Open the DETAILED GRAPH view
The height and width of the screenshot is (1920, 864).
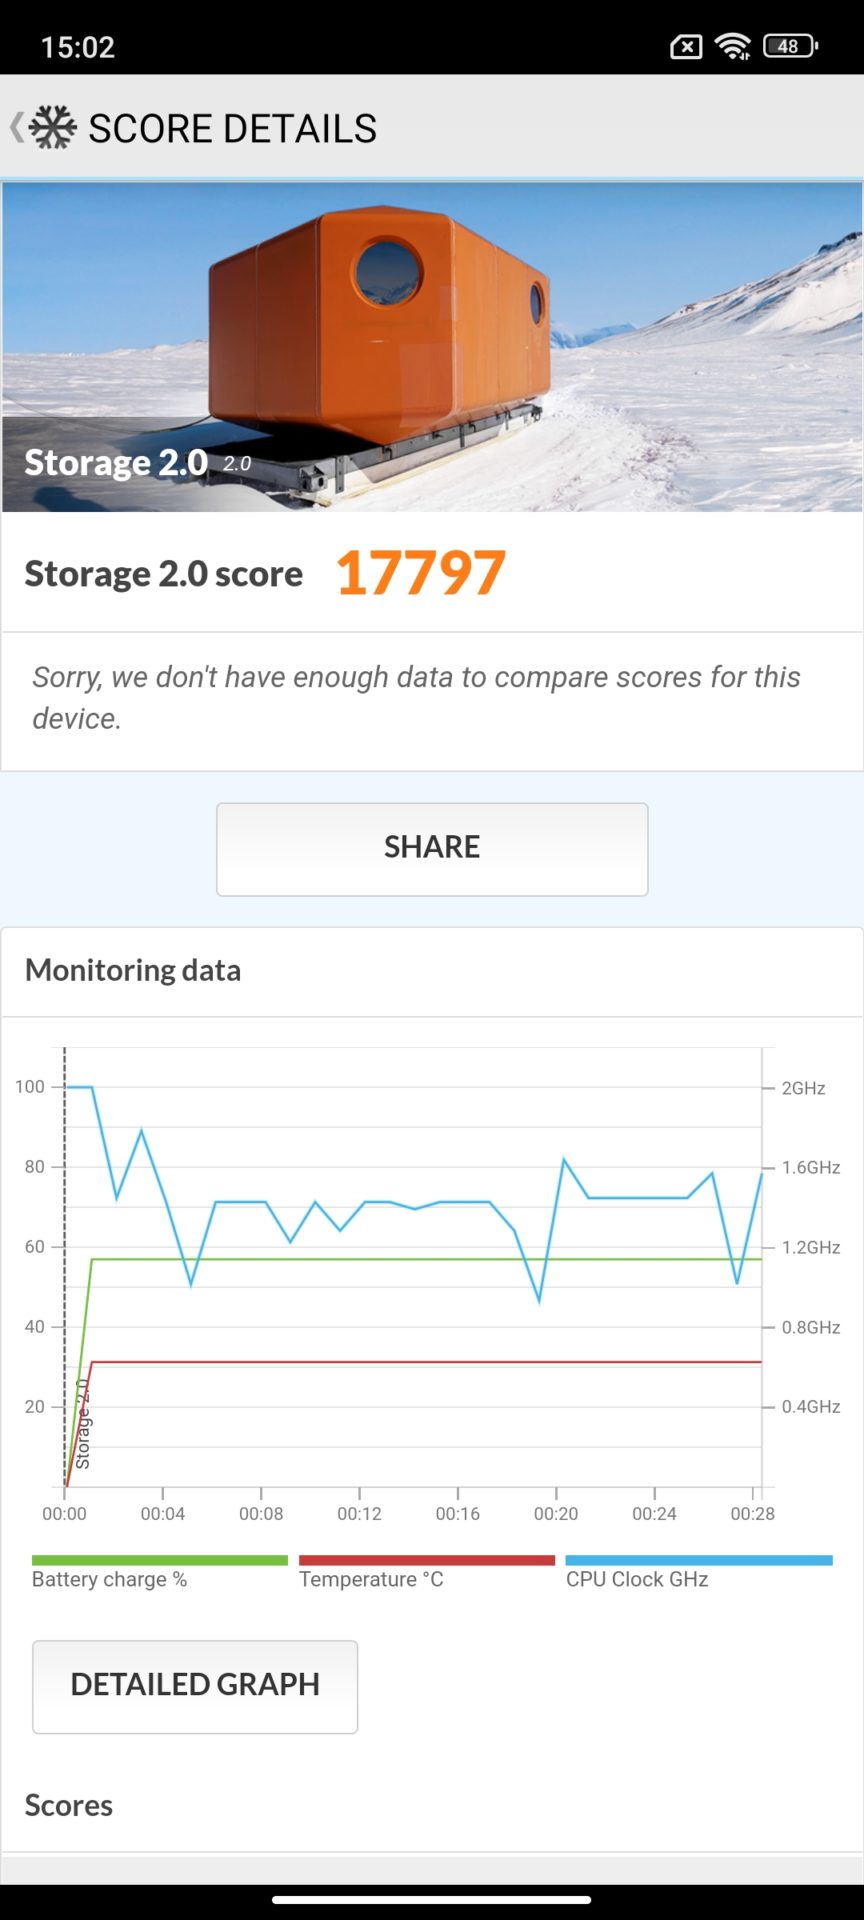(195, 1686)
